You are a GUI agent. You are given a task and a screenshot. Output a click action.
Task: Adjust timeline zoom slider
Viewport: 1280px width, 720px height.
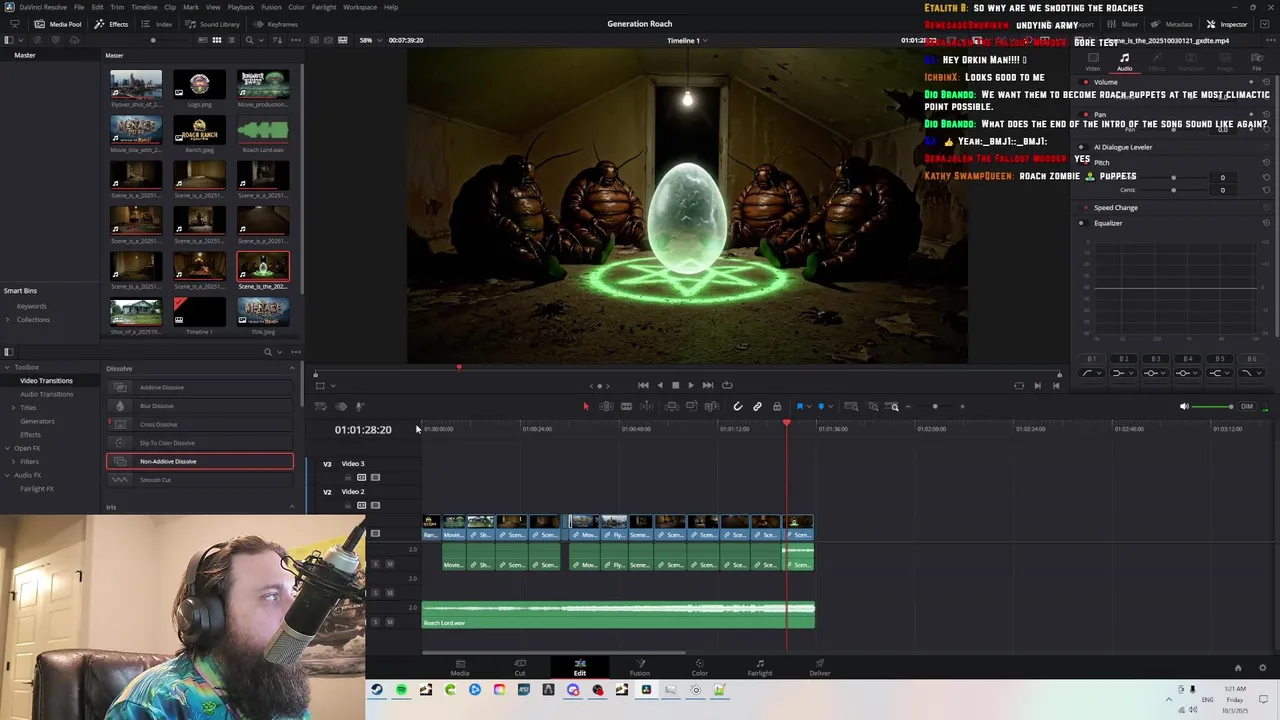935,406
